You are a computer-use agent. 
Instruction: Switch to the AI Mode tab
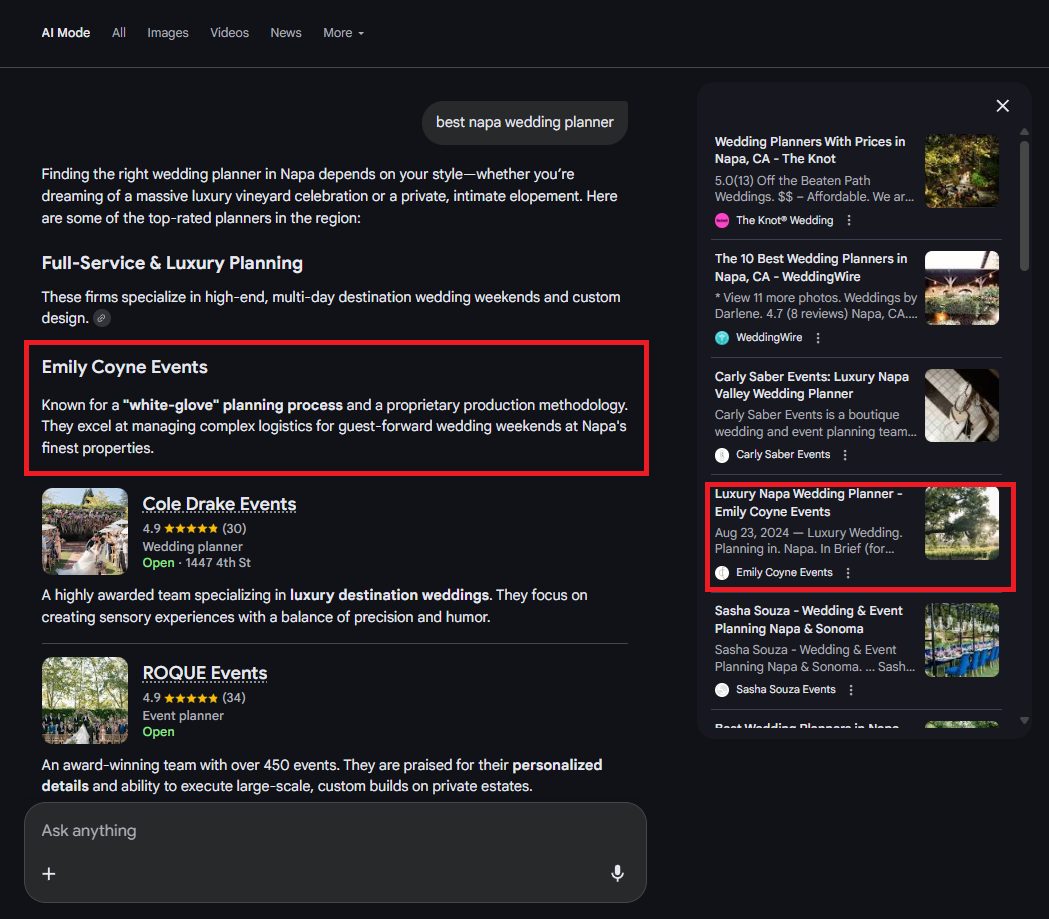[x=66, y=33]
